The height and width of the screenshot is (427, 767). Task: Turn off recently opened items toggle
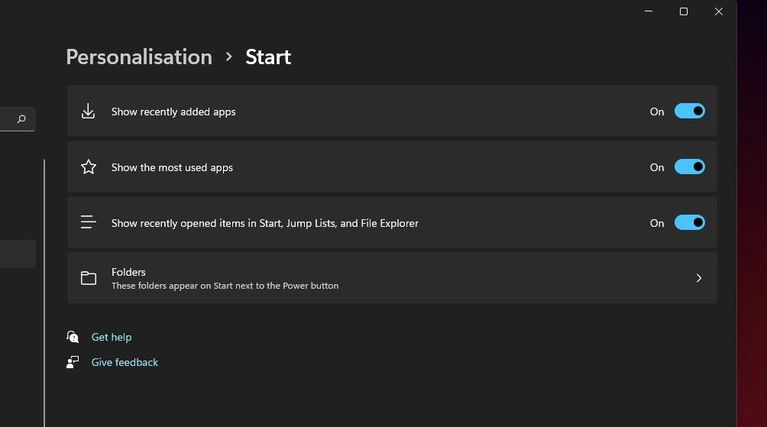(x=689, y=222)
